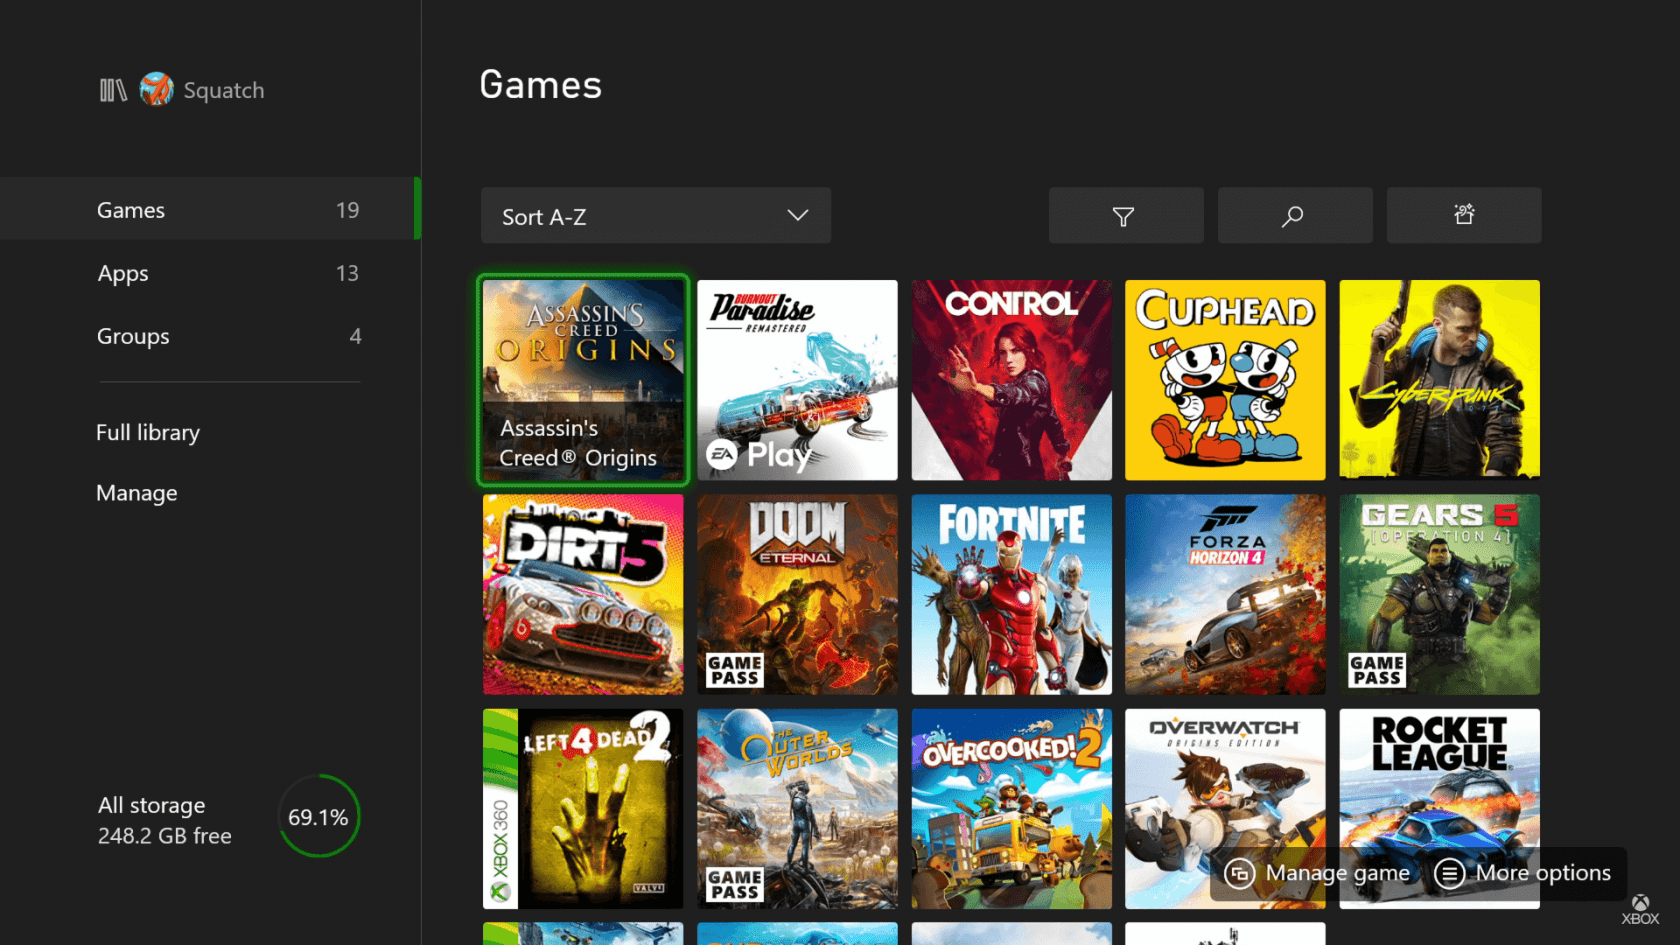Click the Game Pass badge on Doom Eternal
The width and height of the screenshot is (1680, 945).
735,670
